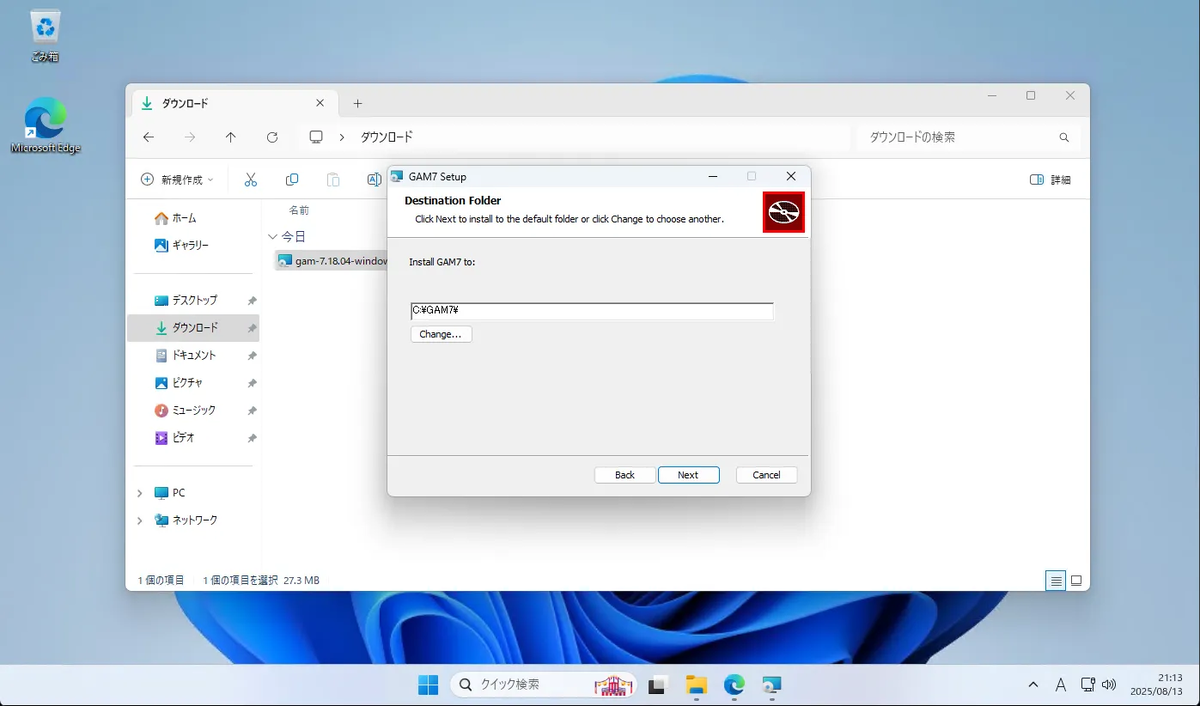Switch to large icons view in status bar
Viewport: 1200px width, 706px height.
tap(1076, 580)
